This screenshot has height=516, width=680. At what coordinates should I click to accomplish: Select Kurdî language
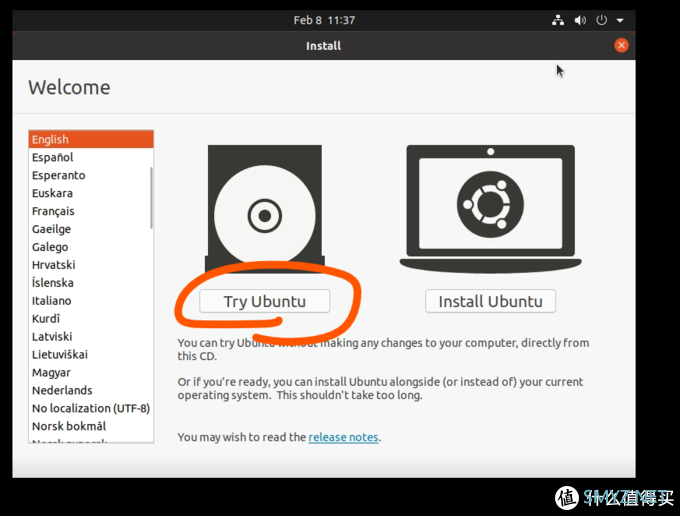coord(91,318)
